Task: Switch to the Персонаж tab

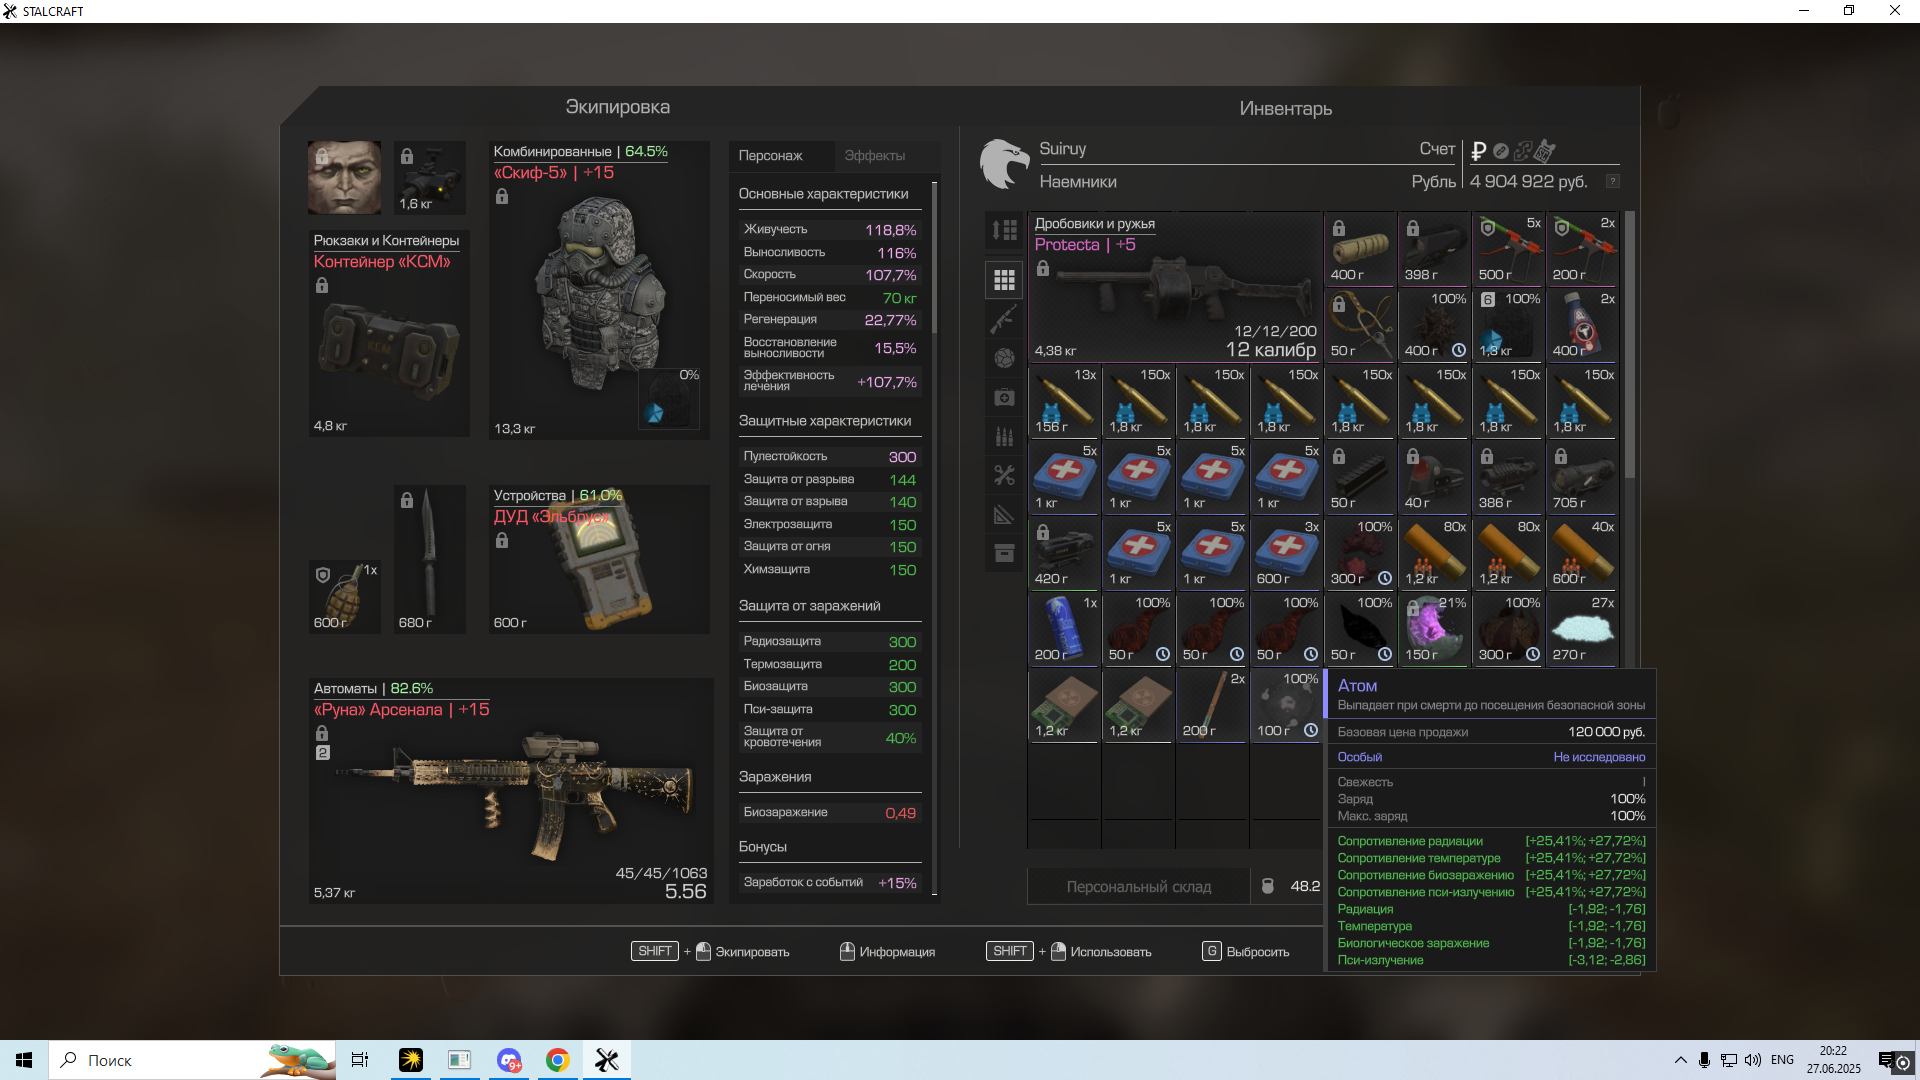Action: tap(781, 156)
